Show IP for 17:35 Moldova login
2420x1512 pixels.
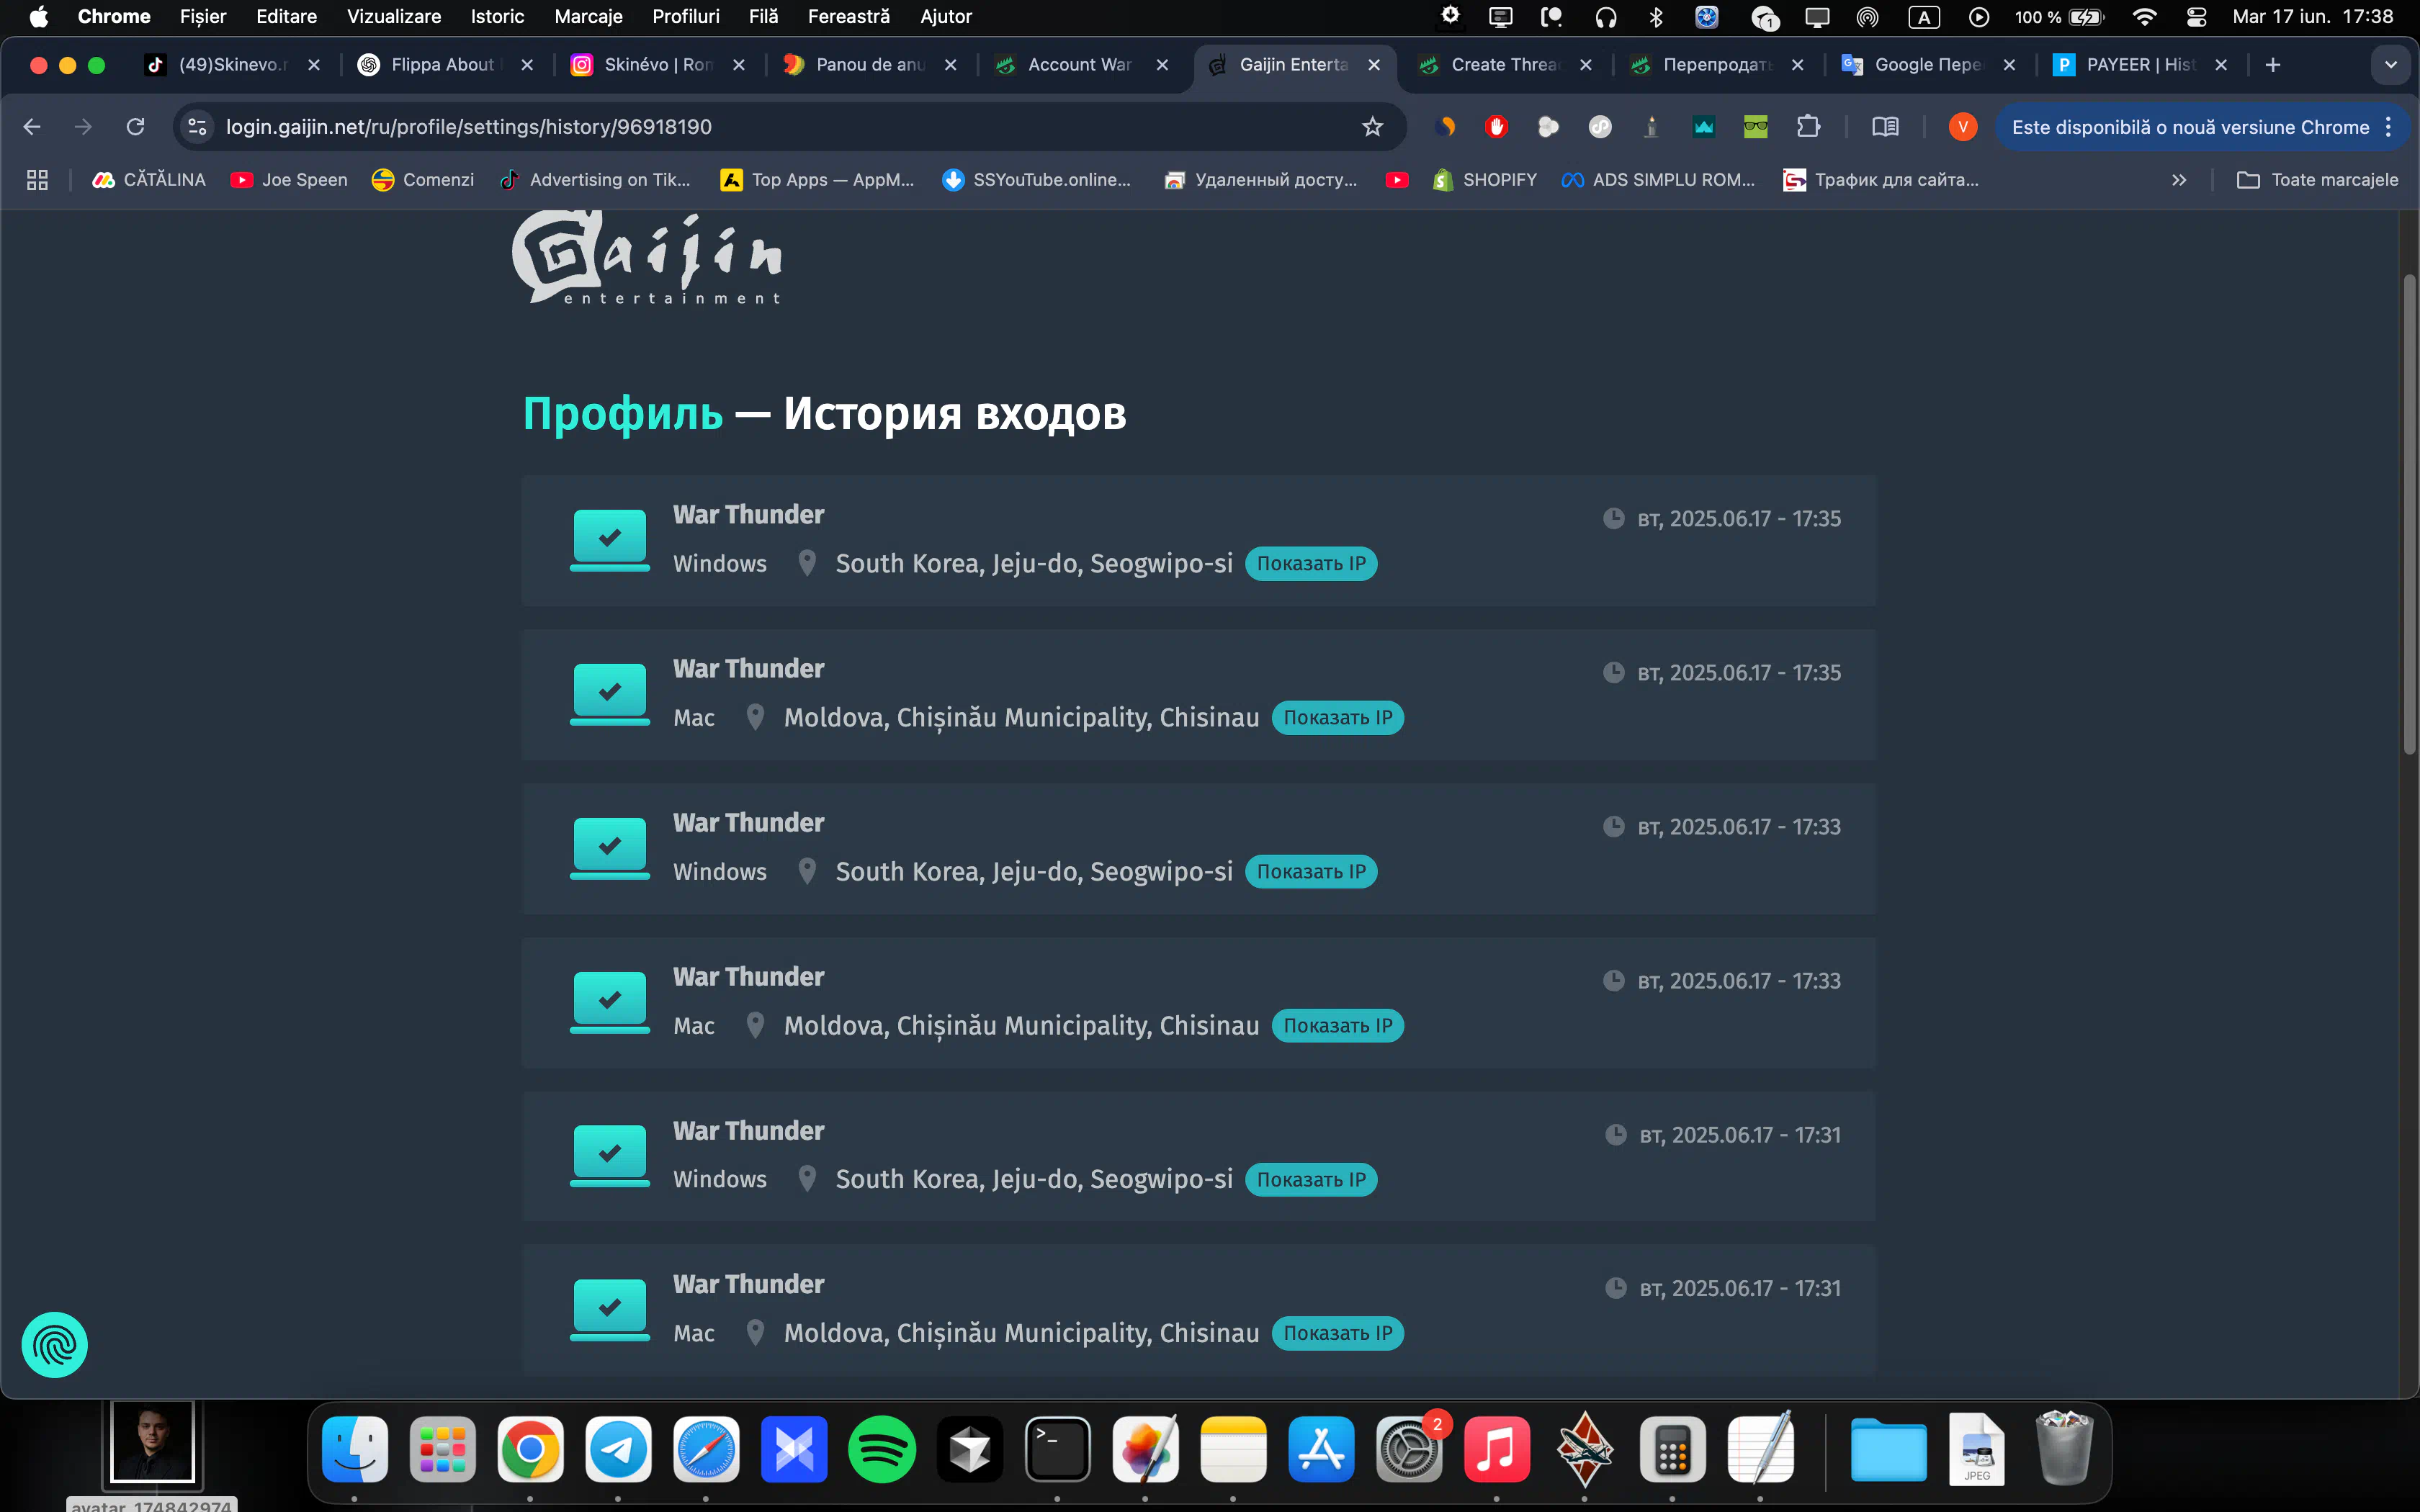click(x=1337, y=717)
